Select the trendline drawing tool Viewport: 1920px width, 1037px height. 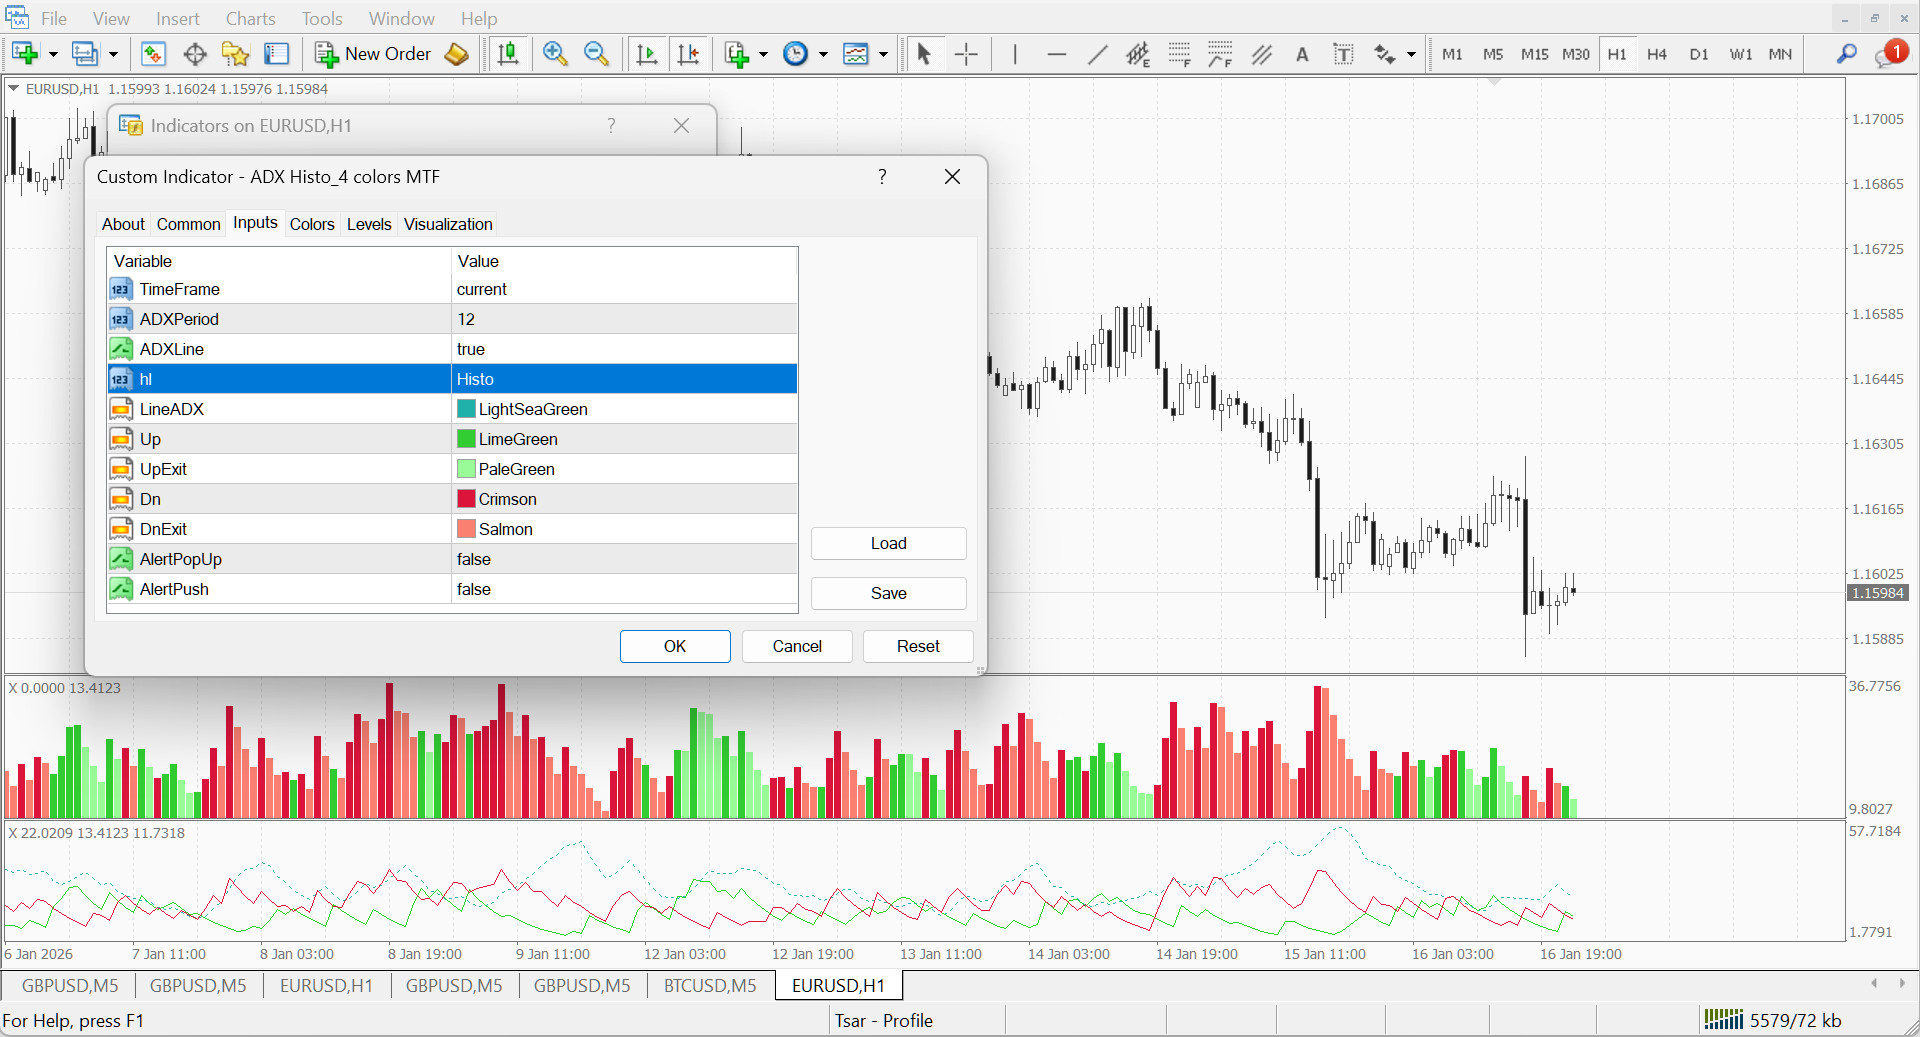coord(1097,54)
